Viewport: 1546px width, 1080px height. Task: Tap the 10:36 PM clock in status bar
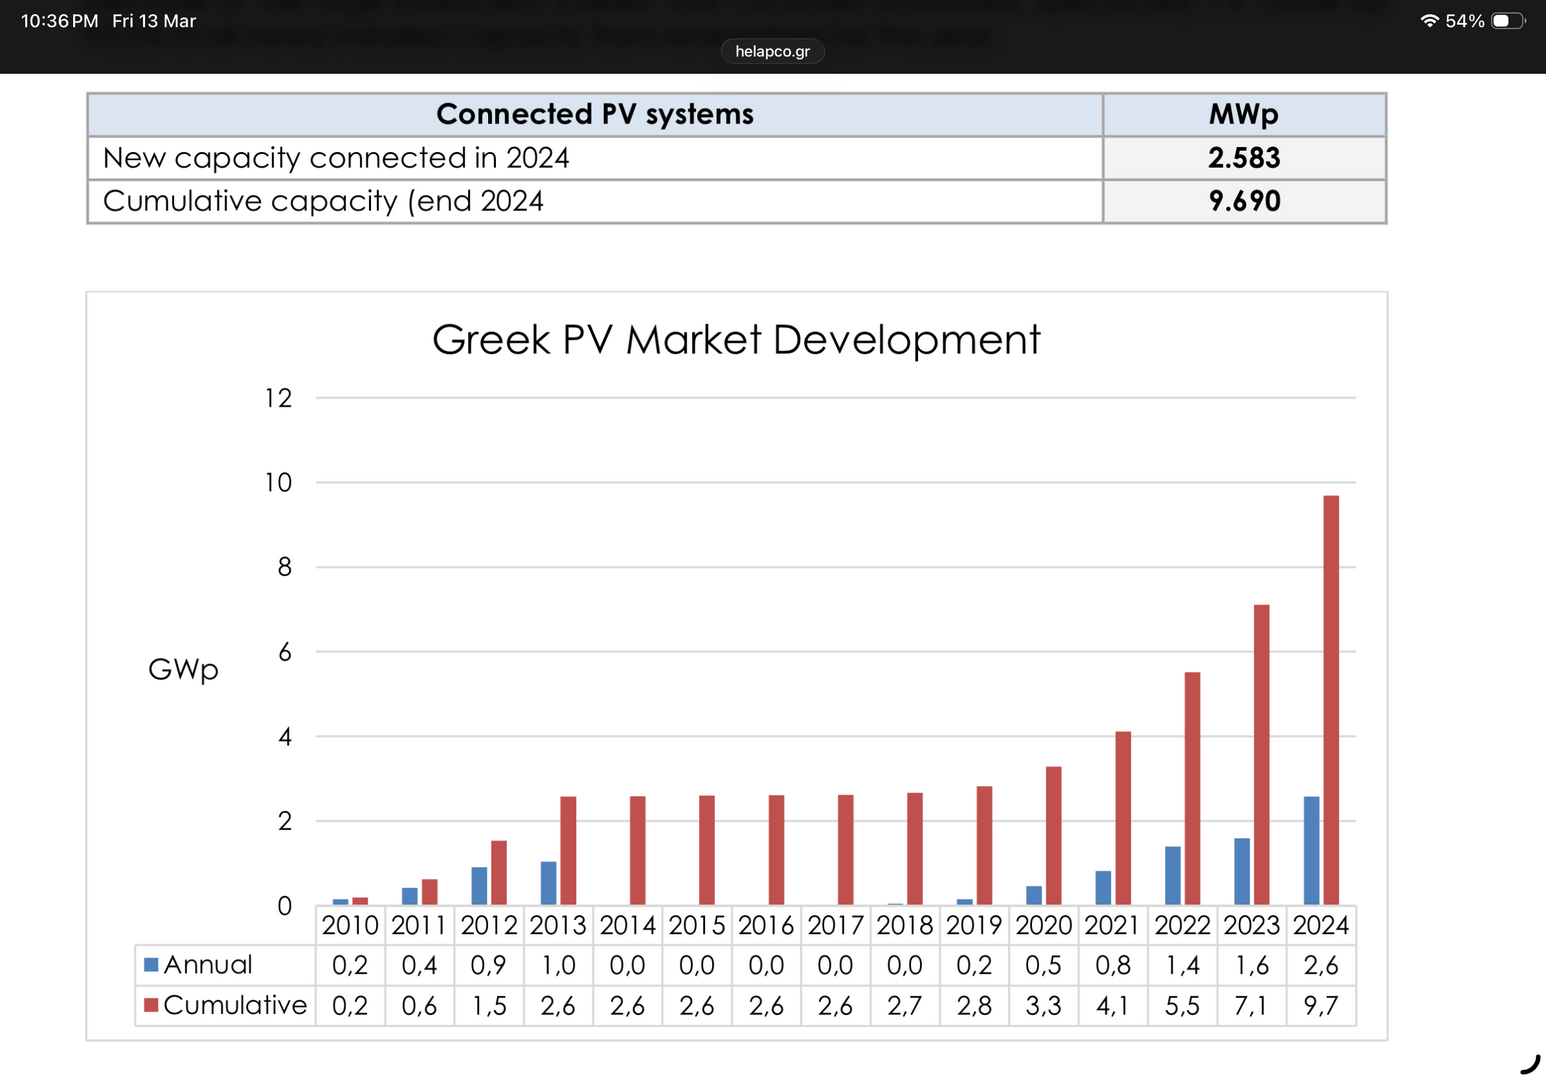pos(59,21)
